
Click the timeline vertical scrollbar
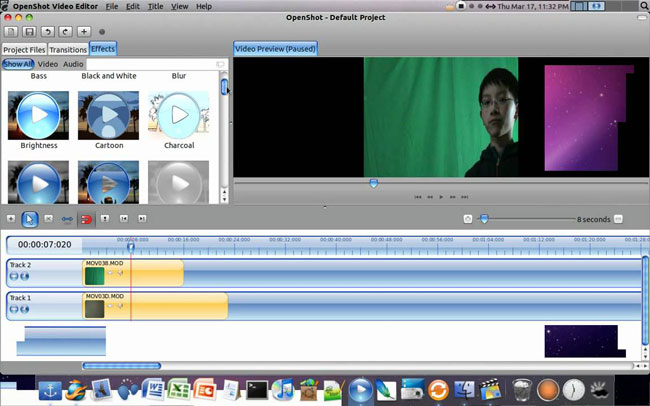(645, 300)
